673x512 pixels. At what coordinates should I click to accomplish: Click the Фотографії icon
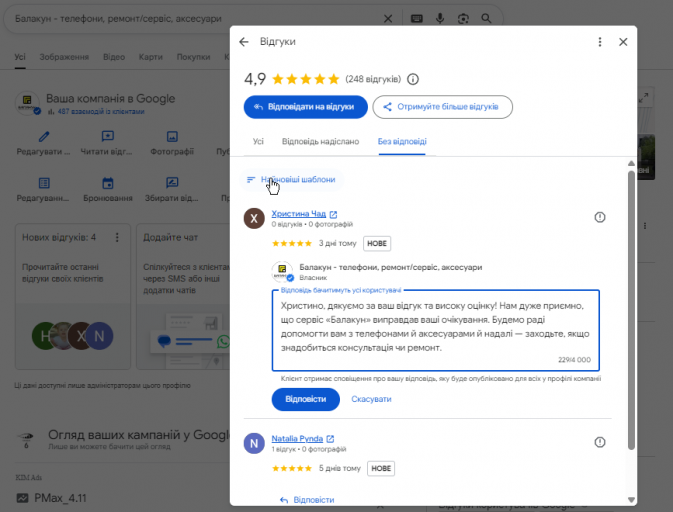click(x=172, y=136)
